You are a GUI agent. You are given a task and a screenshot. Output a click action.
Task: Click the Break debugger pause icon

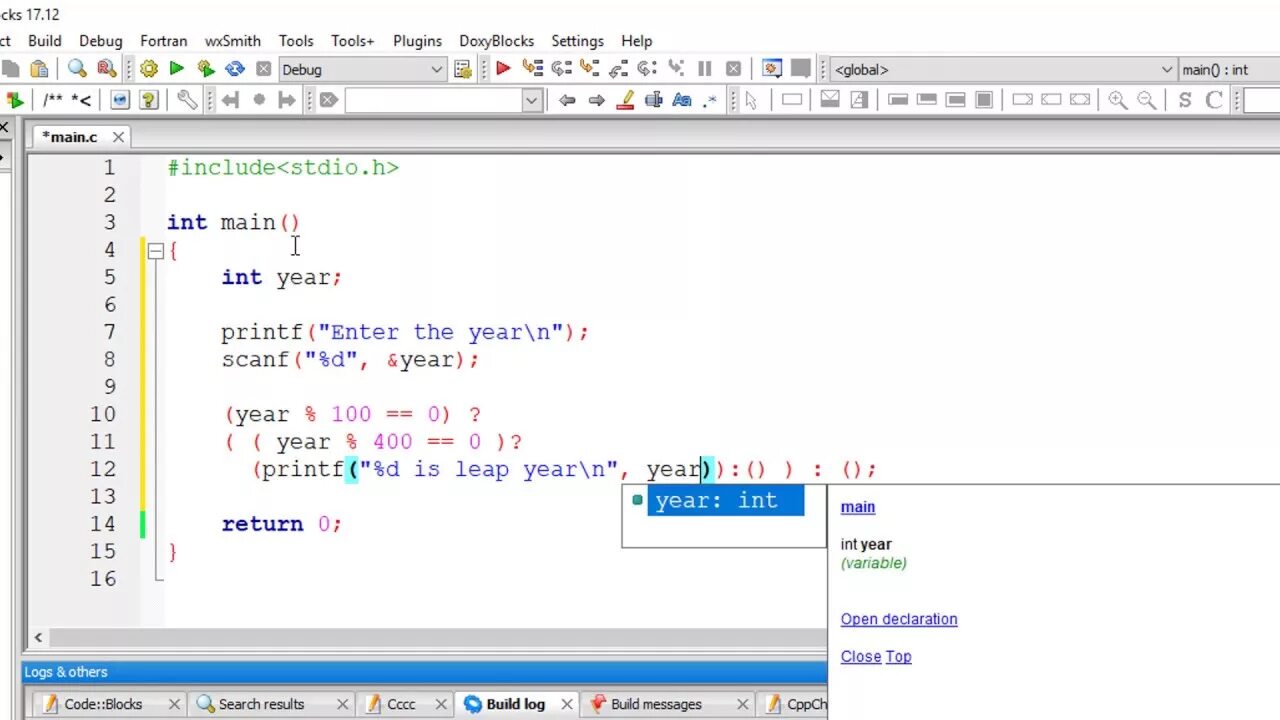tap(705, 69)
